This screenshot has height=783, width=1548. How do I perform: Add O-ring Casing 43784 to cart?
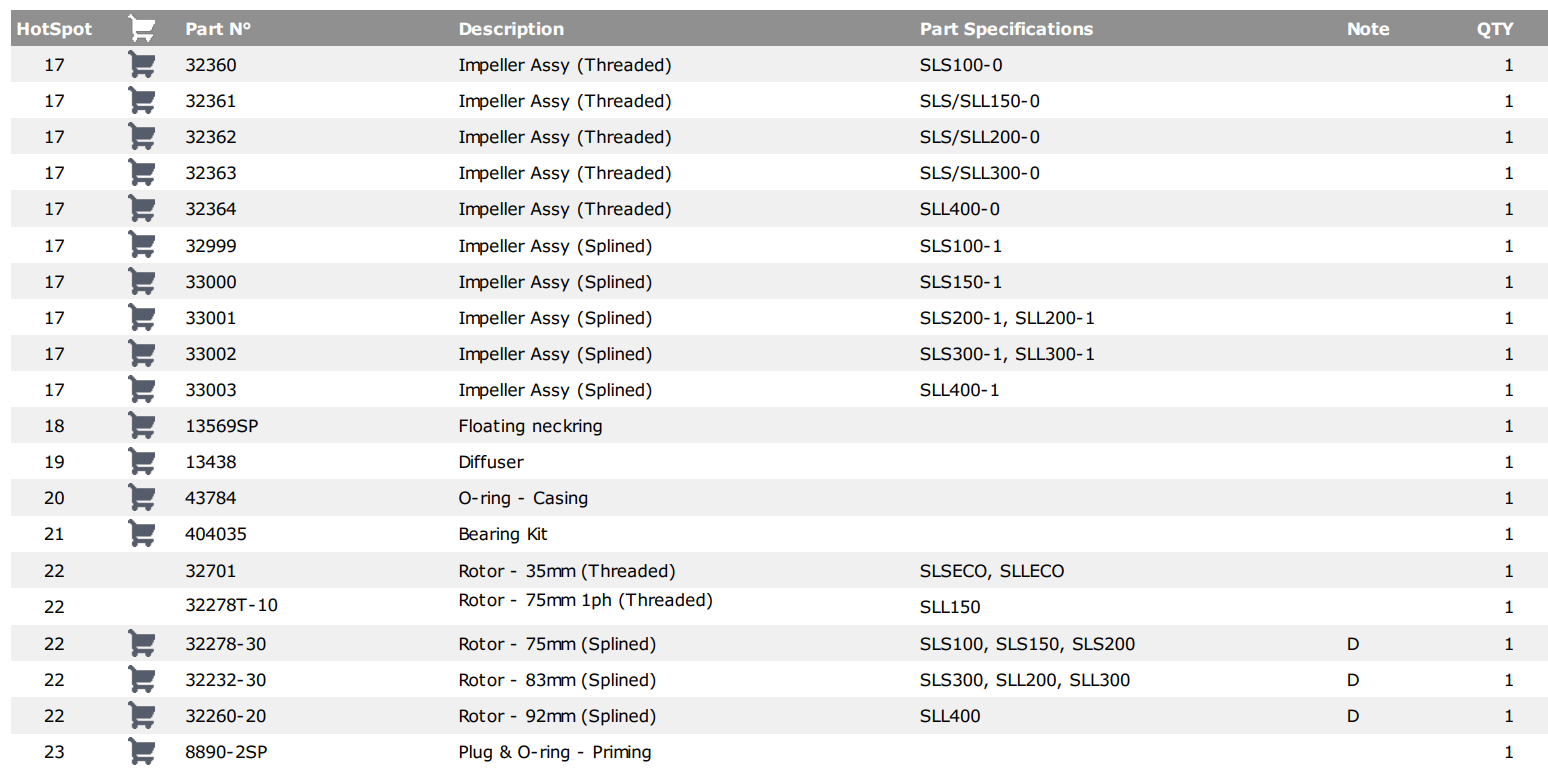pyautogui.click(x=142, y=498)
